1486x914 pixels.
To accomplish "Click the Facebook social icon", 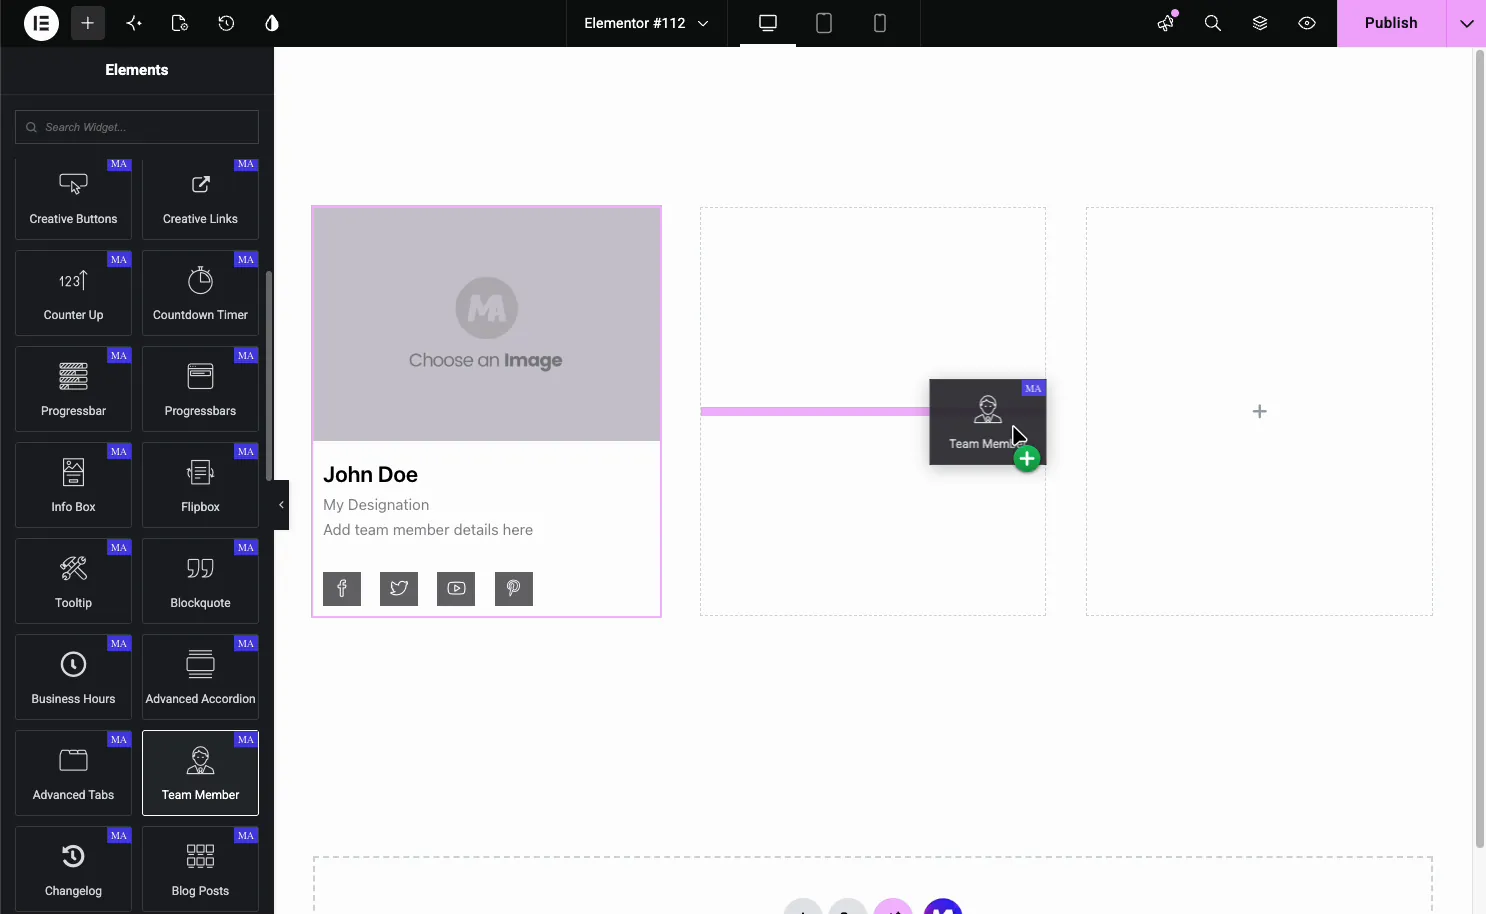I will [x=342, y=589].
